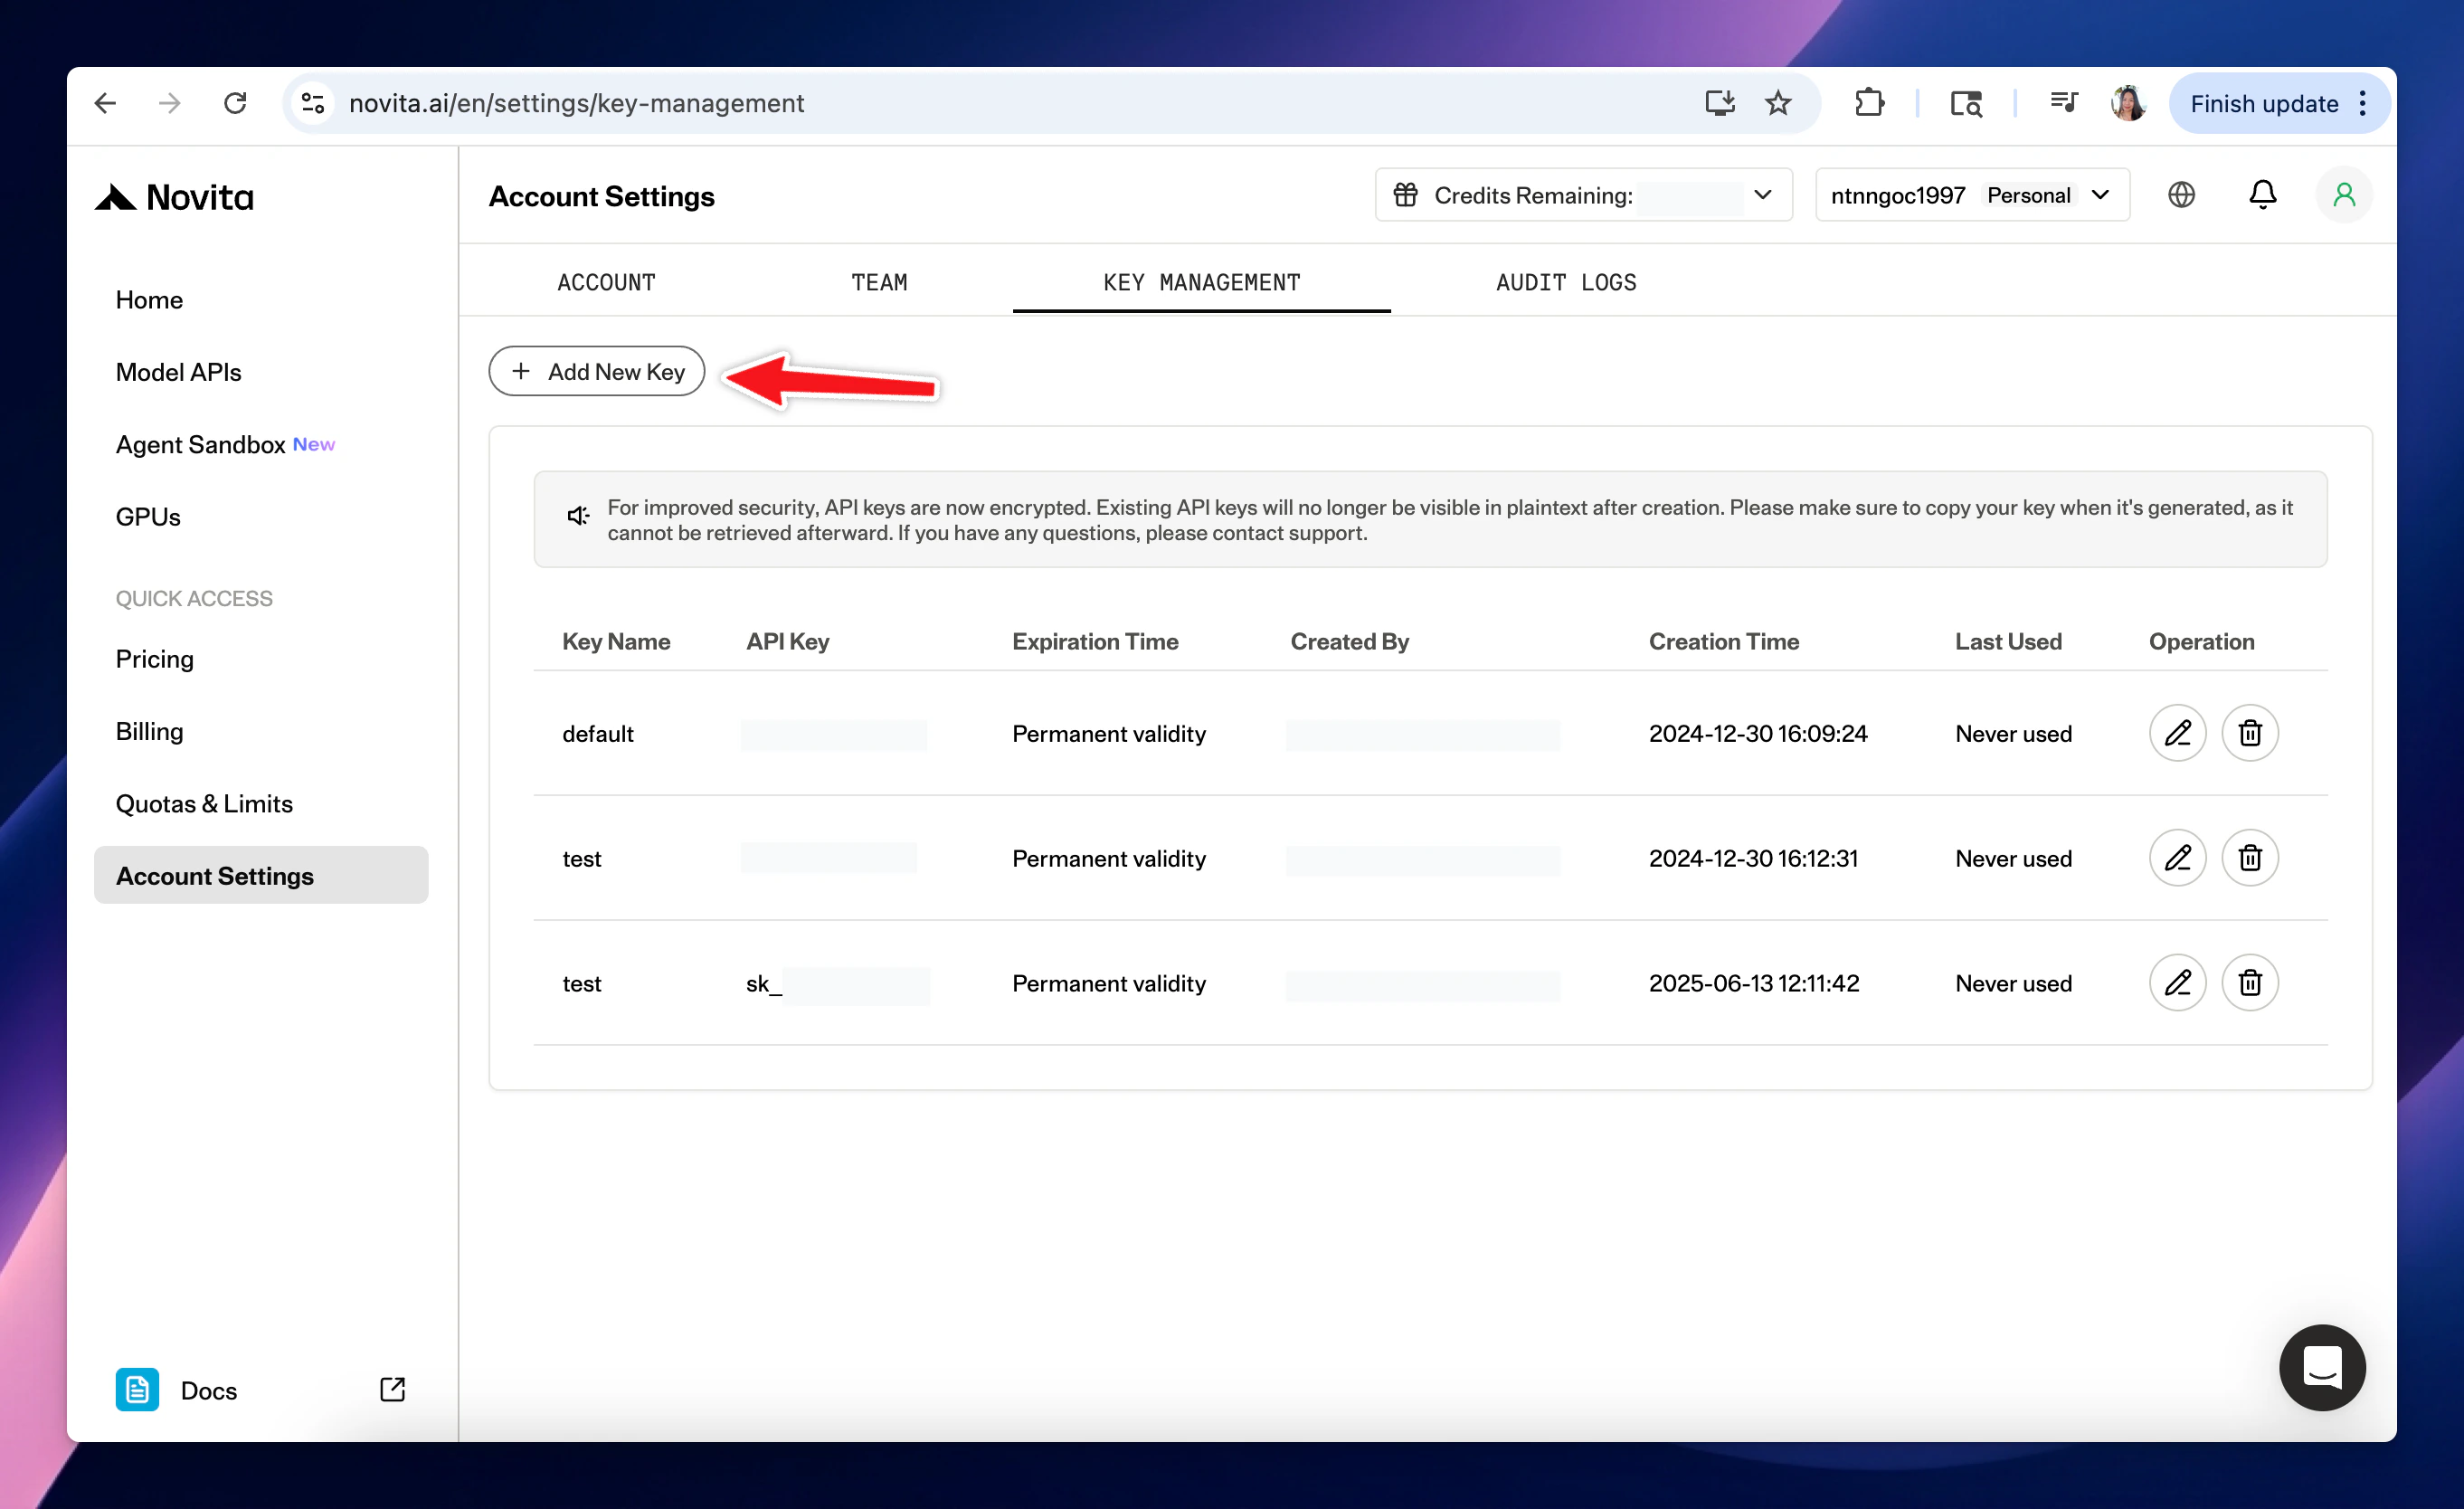Viewport: 2464px width, 1509px height.
Task: Open the media controls icon
Action: point(2063,103)
